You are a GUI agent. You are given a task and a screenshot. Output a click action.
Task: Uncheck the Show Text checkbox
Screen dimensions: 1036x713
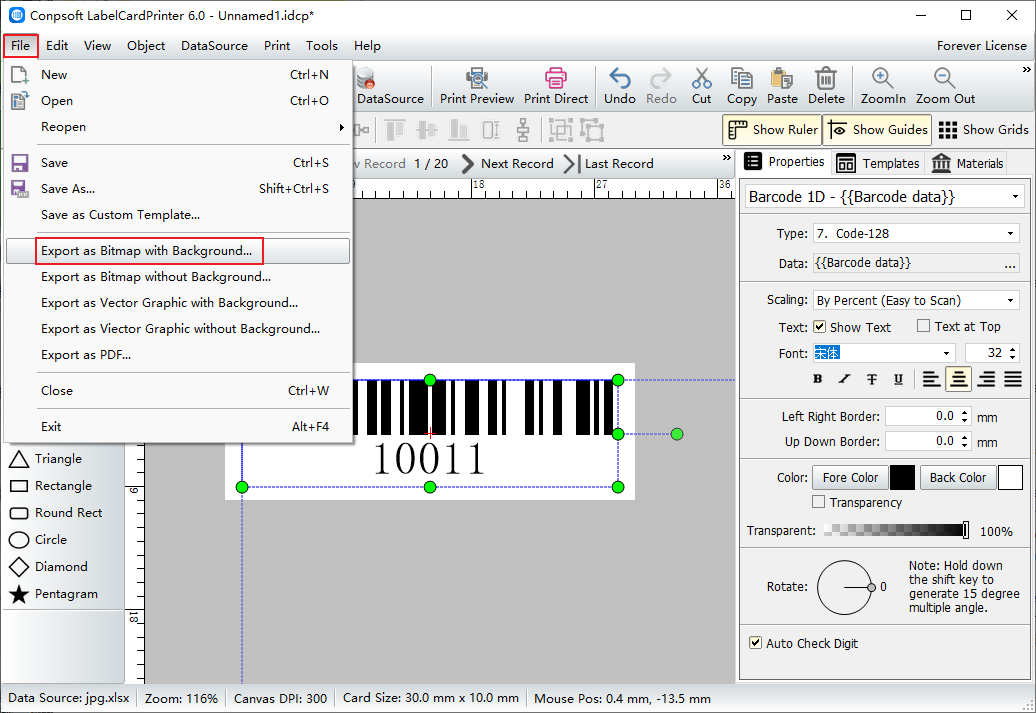tap(819, 326)
